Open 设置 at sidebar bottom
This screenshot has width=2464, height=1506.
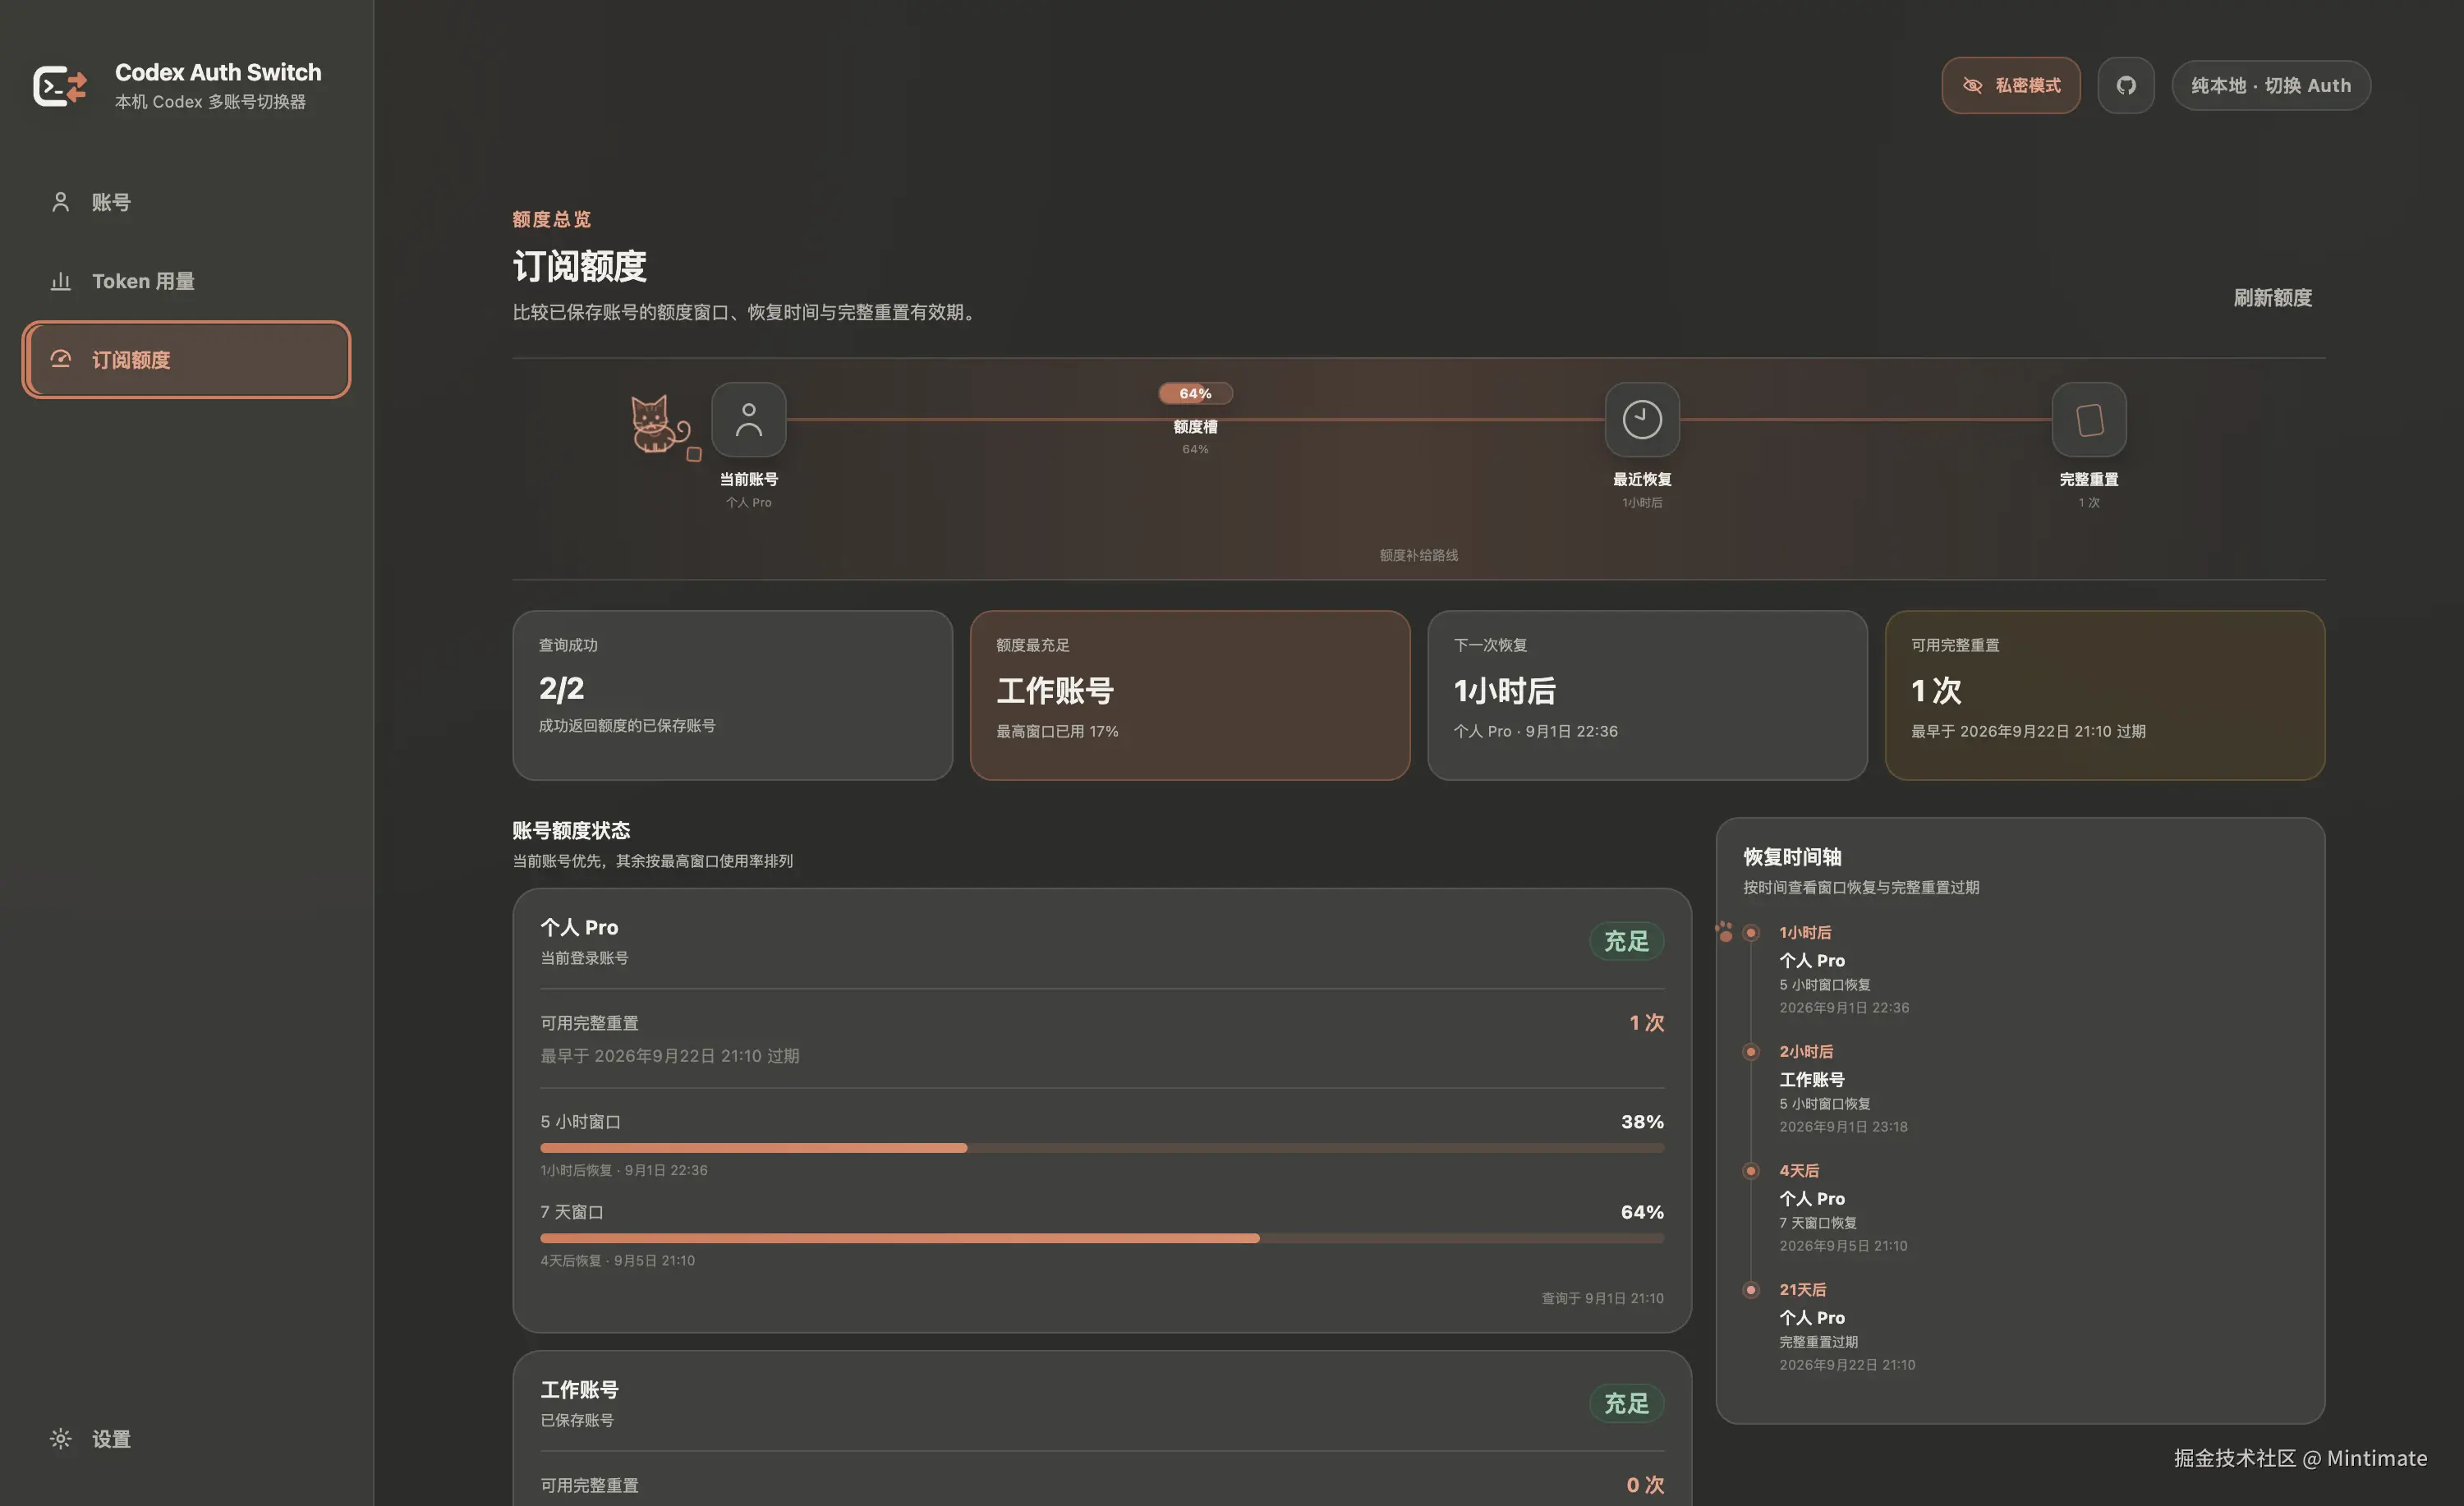(x=186, y=1439)
